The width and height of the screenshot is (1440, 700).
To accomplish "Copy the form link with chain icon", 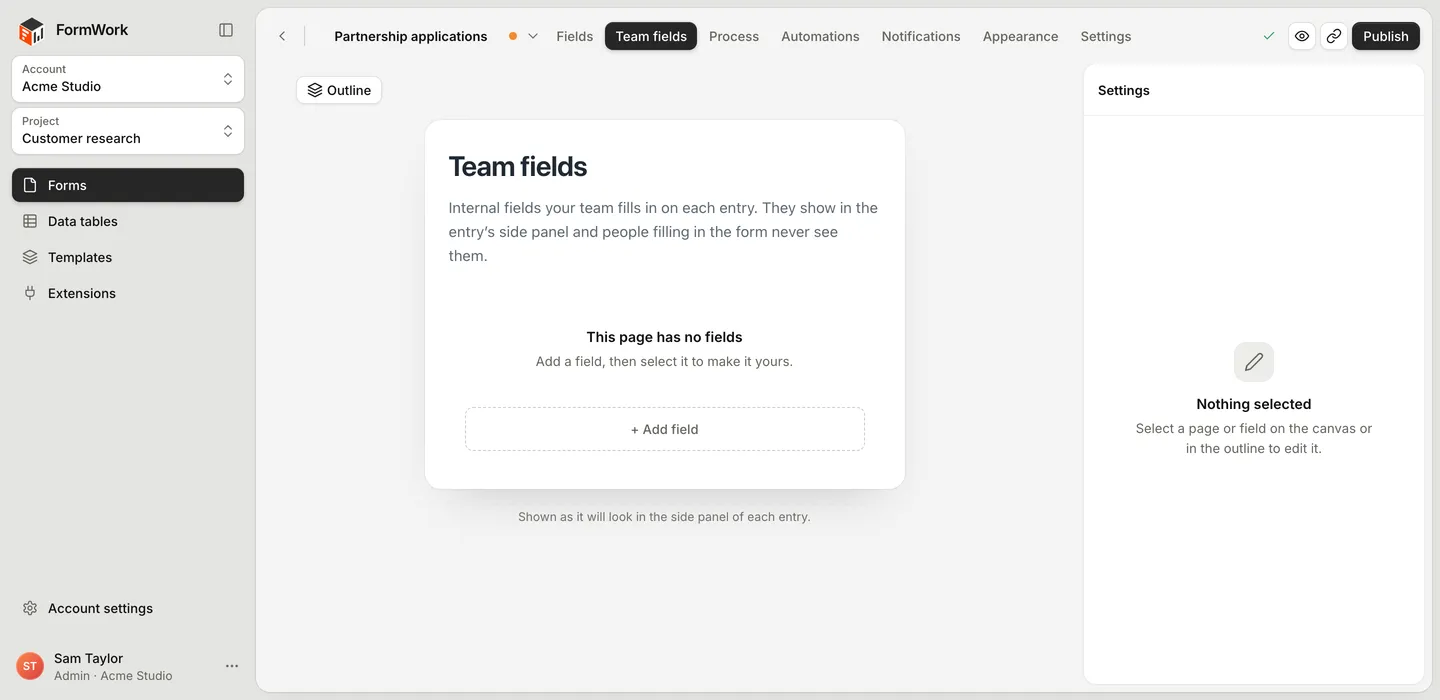I will pyautogui.click(x=1334, y=36).
